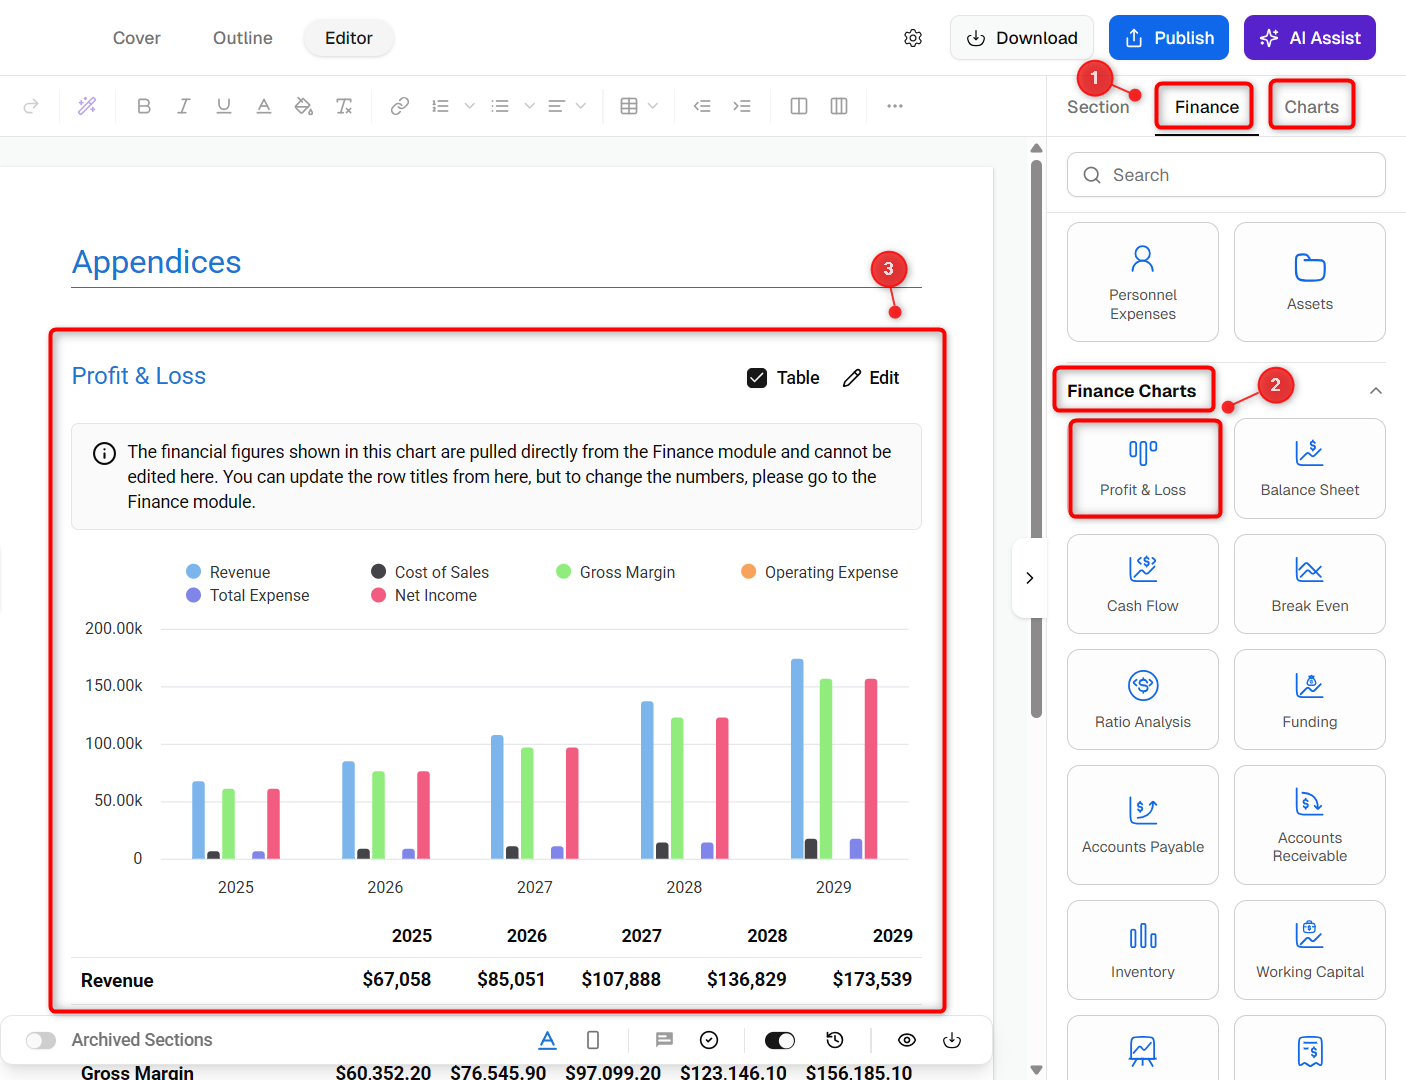Image resolution: width=1406 pixels, height=1080 pixels.
Task: Collapse the Finance Charts section
Action: click(x=1376, y=391)
